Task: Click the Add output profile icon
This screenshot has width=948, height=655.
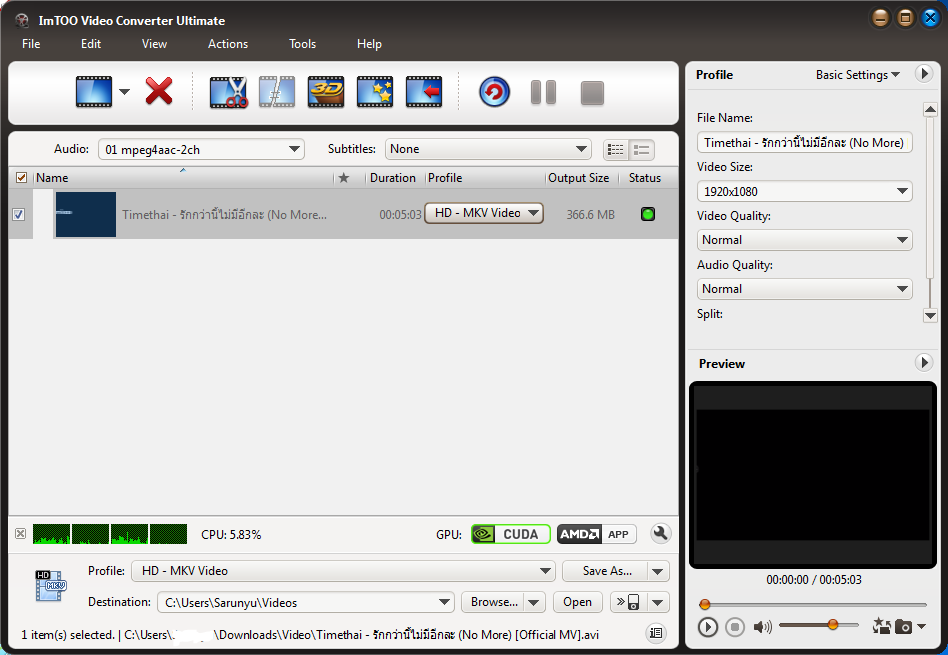Action: click(x=424, y=92)
